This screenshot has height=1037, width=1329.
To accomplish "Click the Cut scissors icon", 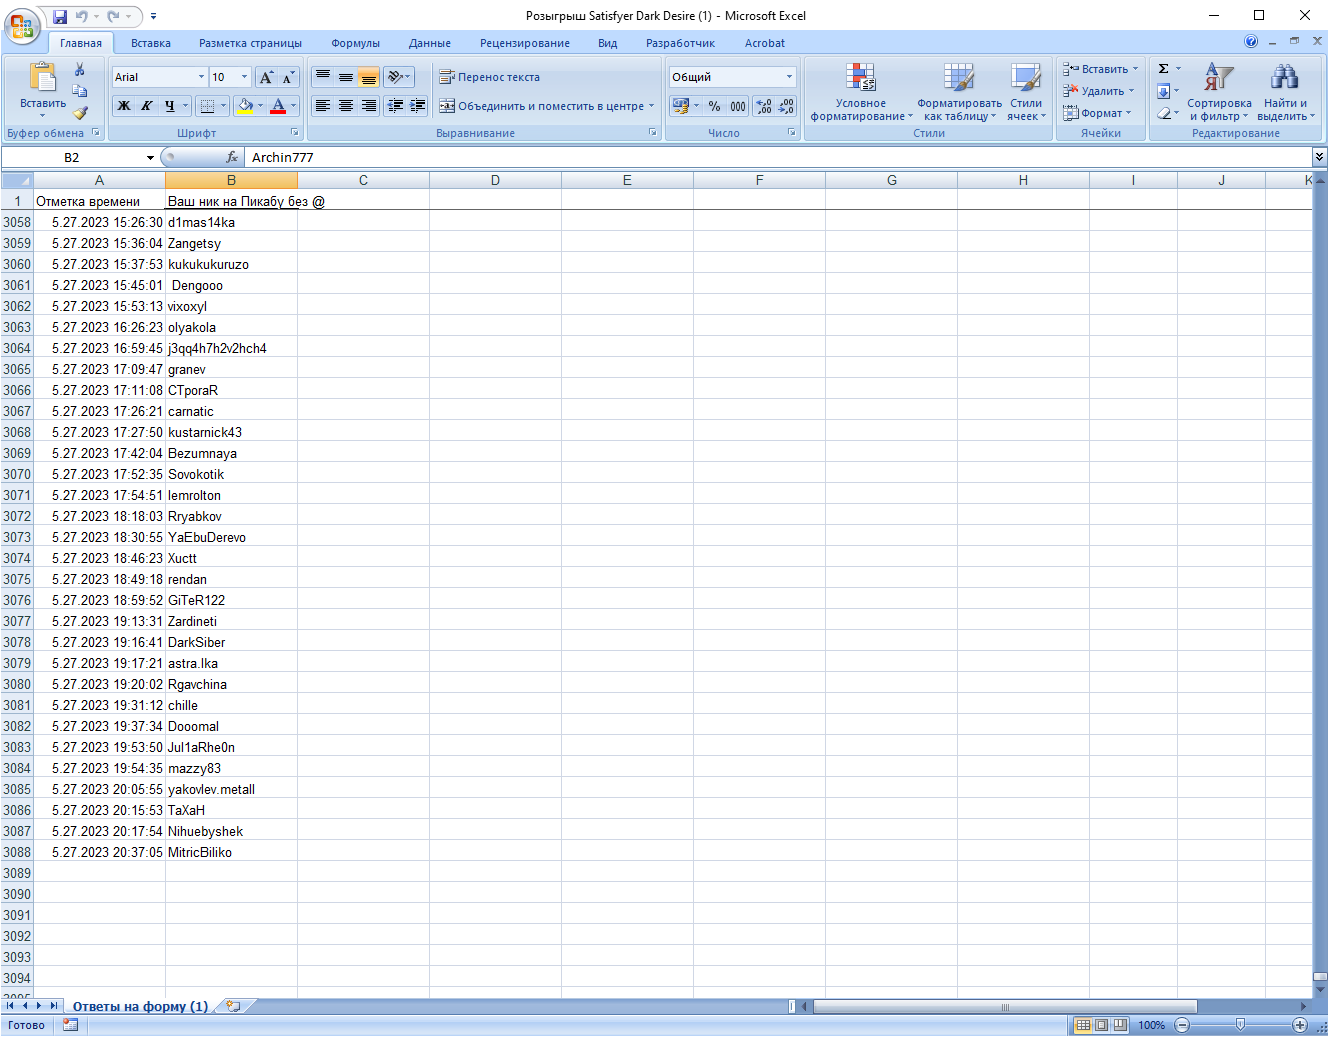I will click(x=80, y=70).
